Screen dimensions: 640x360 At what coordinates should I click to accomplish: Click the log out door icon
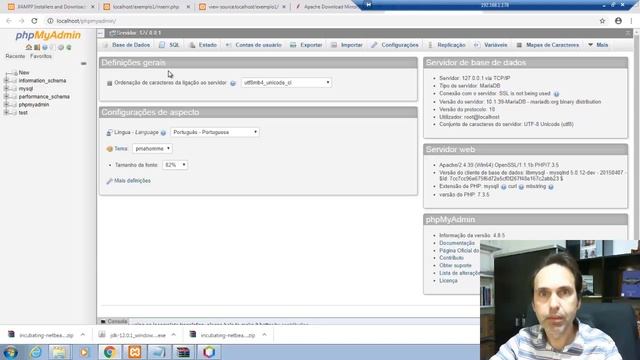click(37, 47)
